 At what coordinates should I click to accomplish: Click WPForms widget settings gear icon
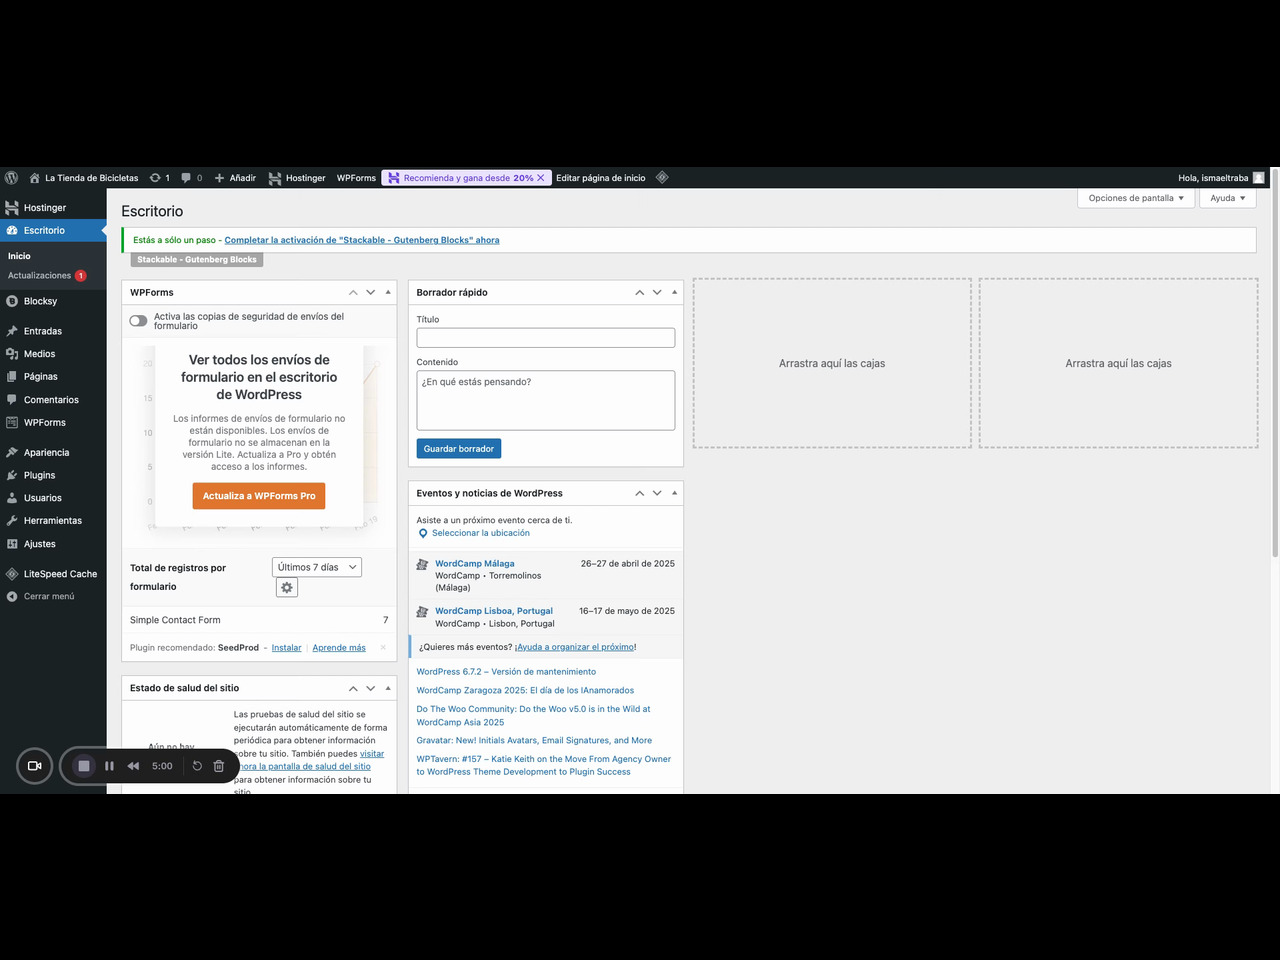coord(287,588)
